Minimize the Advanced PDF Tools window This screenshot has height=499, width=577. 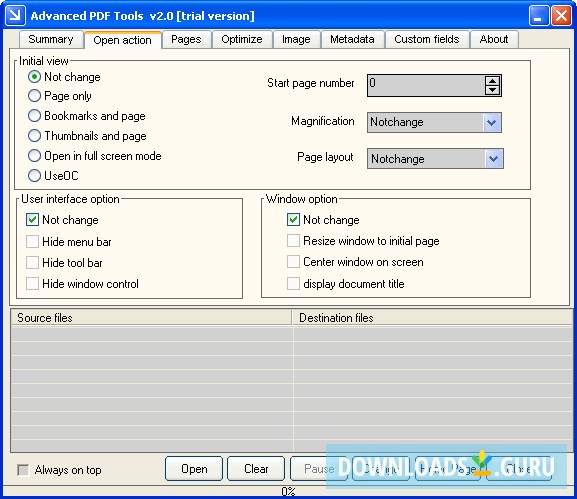[539, 15]
